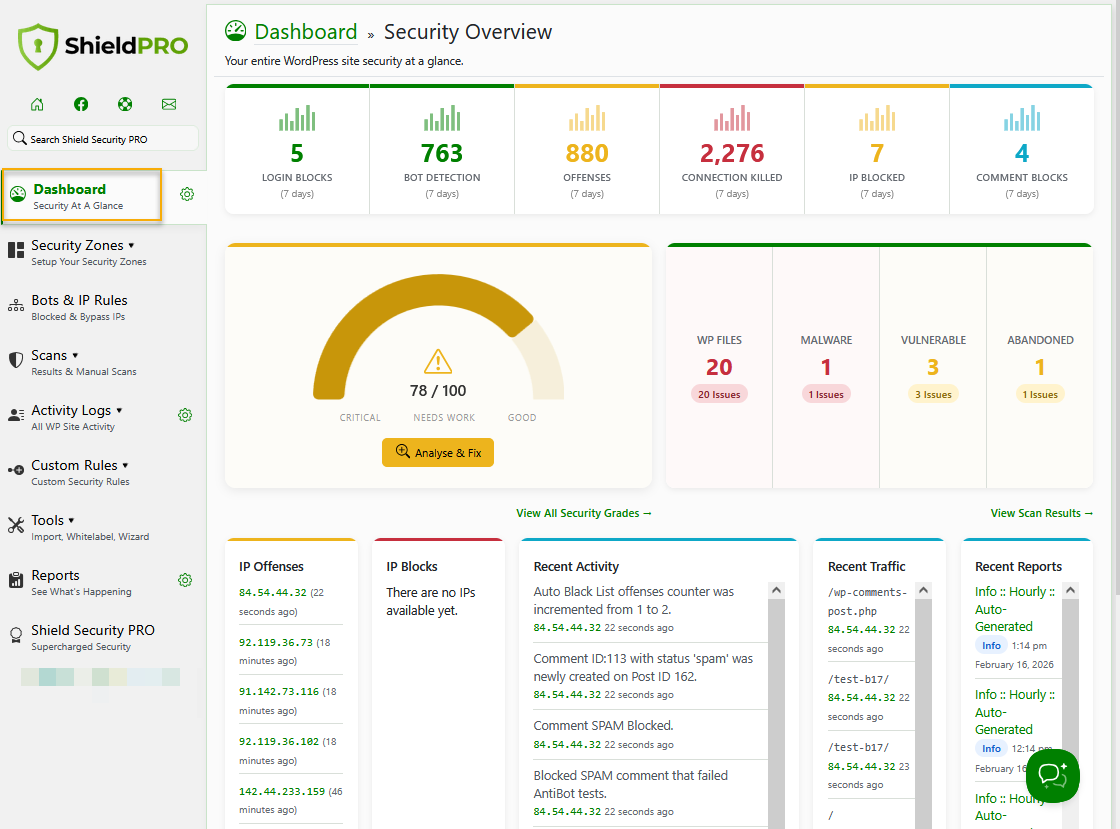Select Dashboard in the sidebar

point(82,195)
